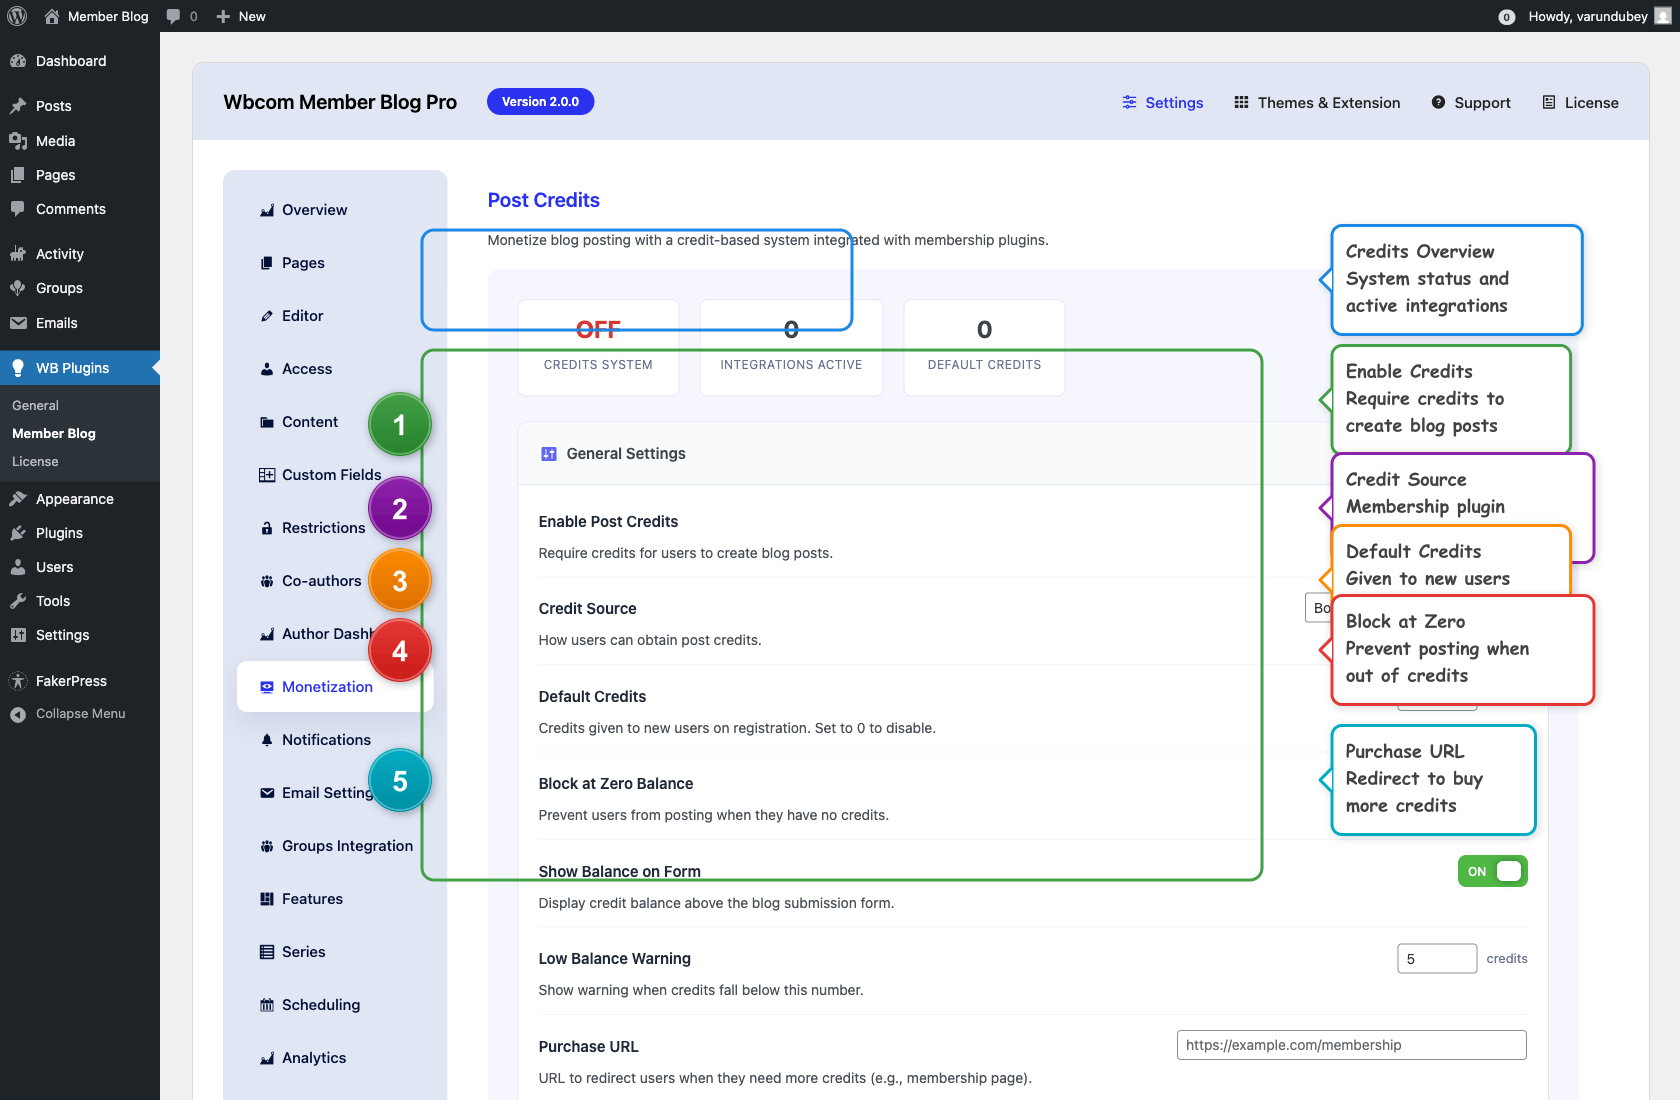Click the Notifications bell icon

click(x=267, y=740)
